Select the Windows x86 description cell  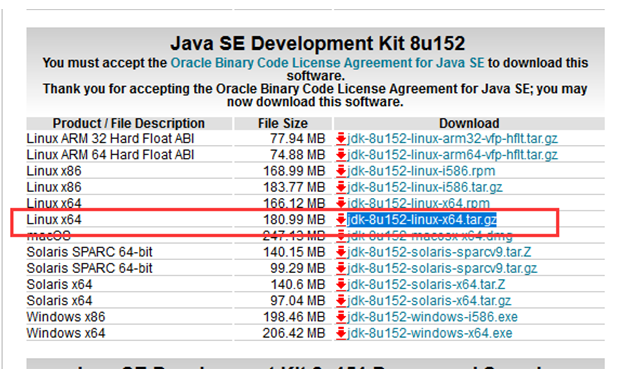click(x=66, y=317)
